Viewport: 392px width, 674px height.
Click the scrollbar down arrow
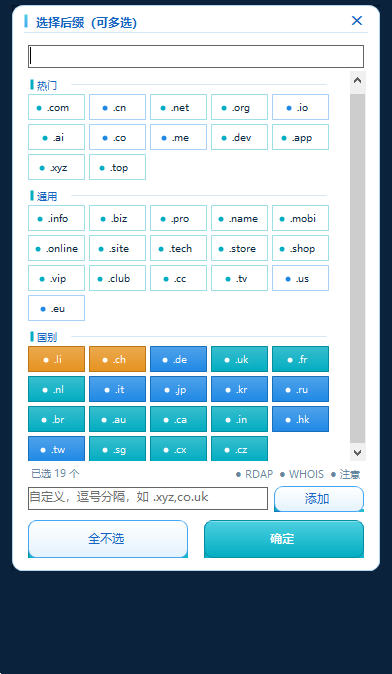click(x=358, y=452)
